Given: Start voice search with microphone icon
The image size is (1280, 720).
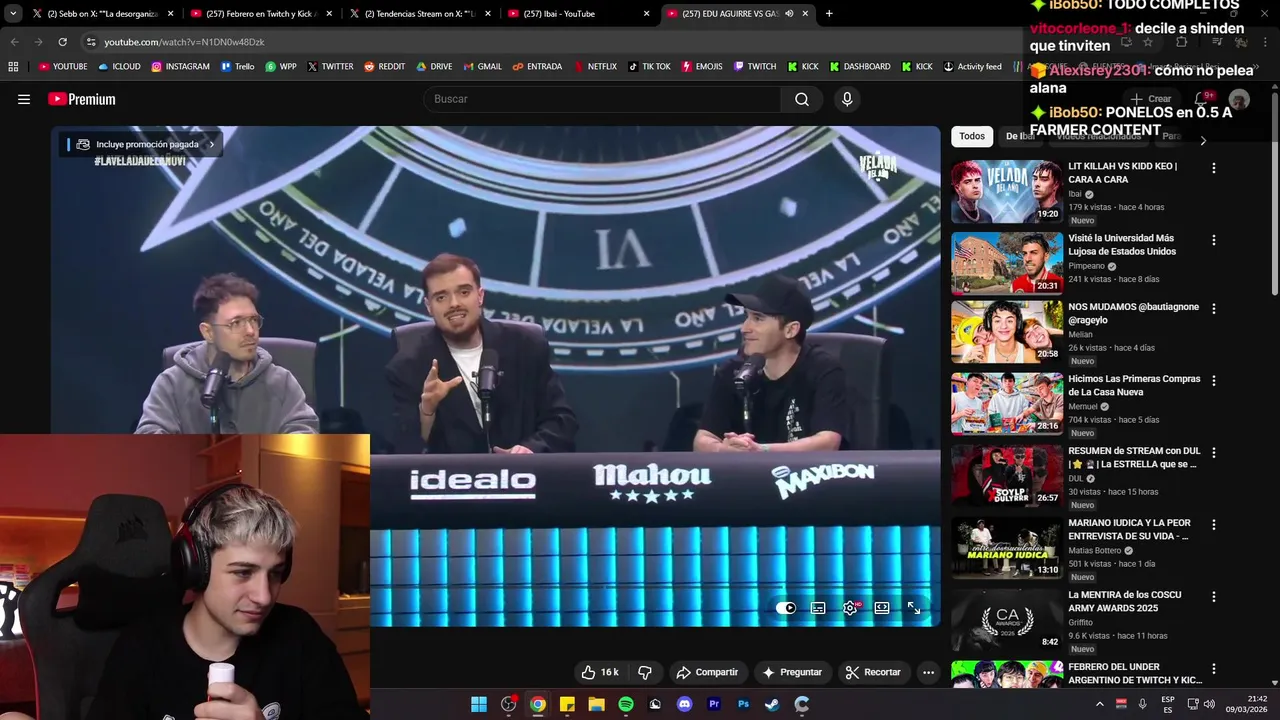Looking at the screenshot, I should click(x=847, y=99).
